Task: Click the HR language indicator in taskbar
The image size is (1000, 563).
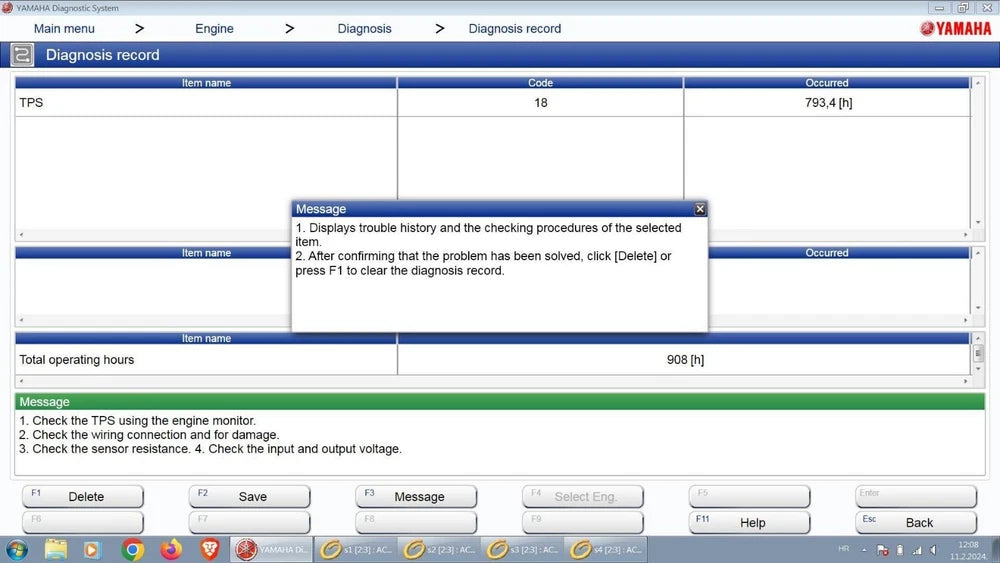Action: pos(843,549)
